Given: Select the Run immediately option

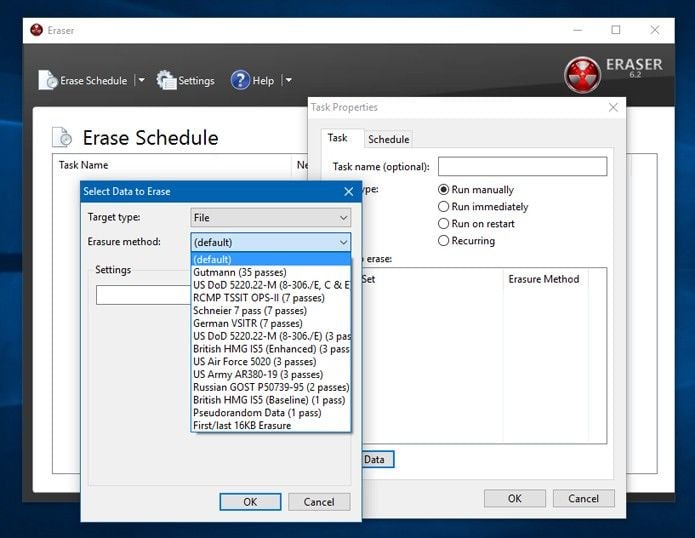Looking at the screenshot, I should pyautogui.click(x=483, y=207).
